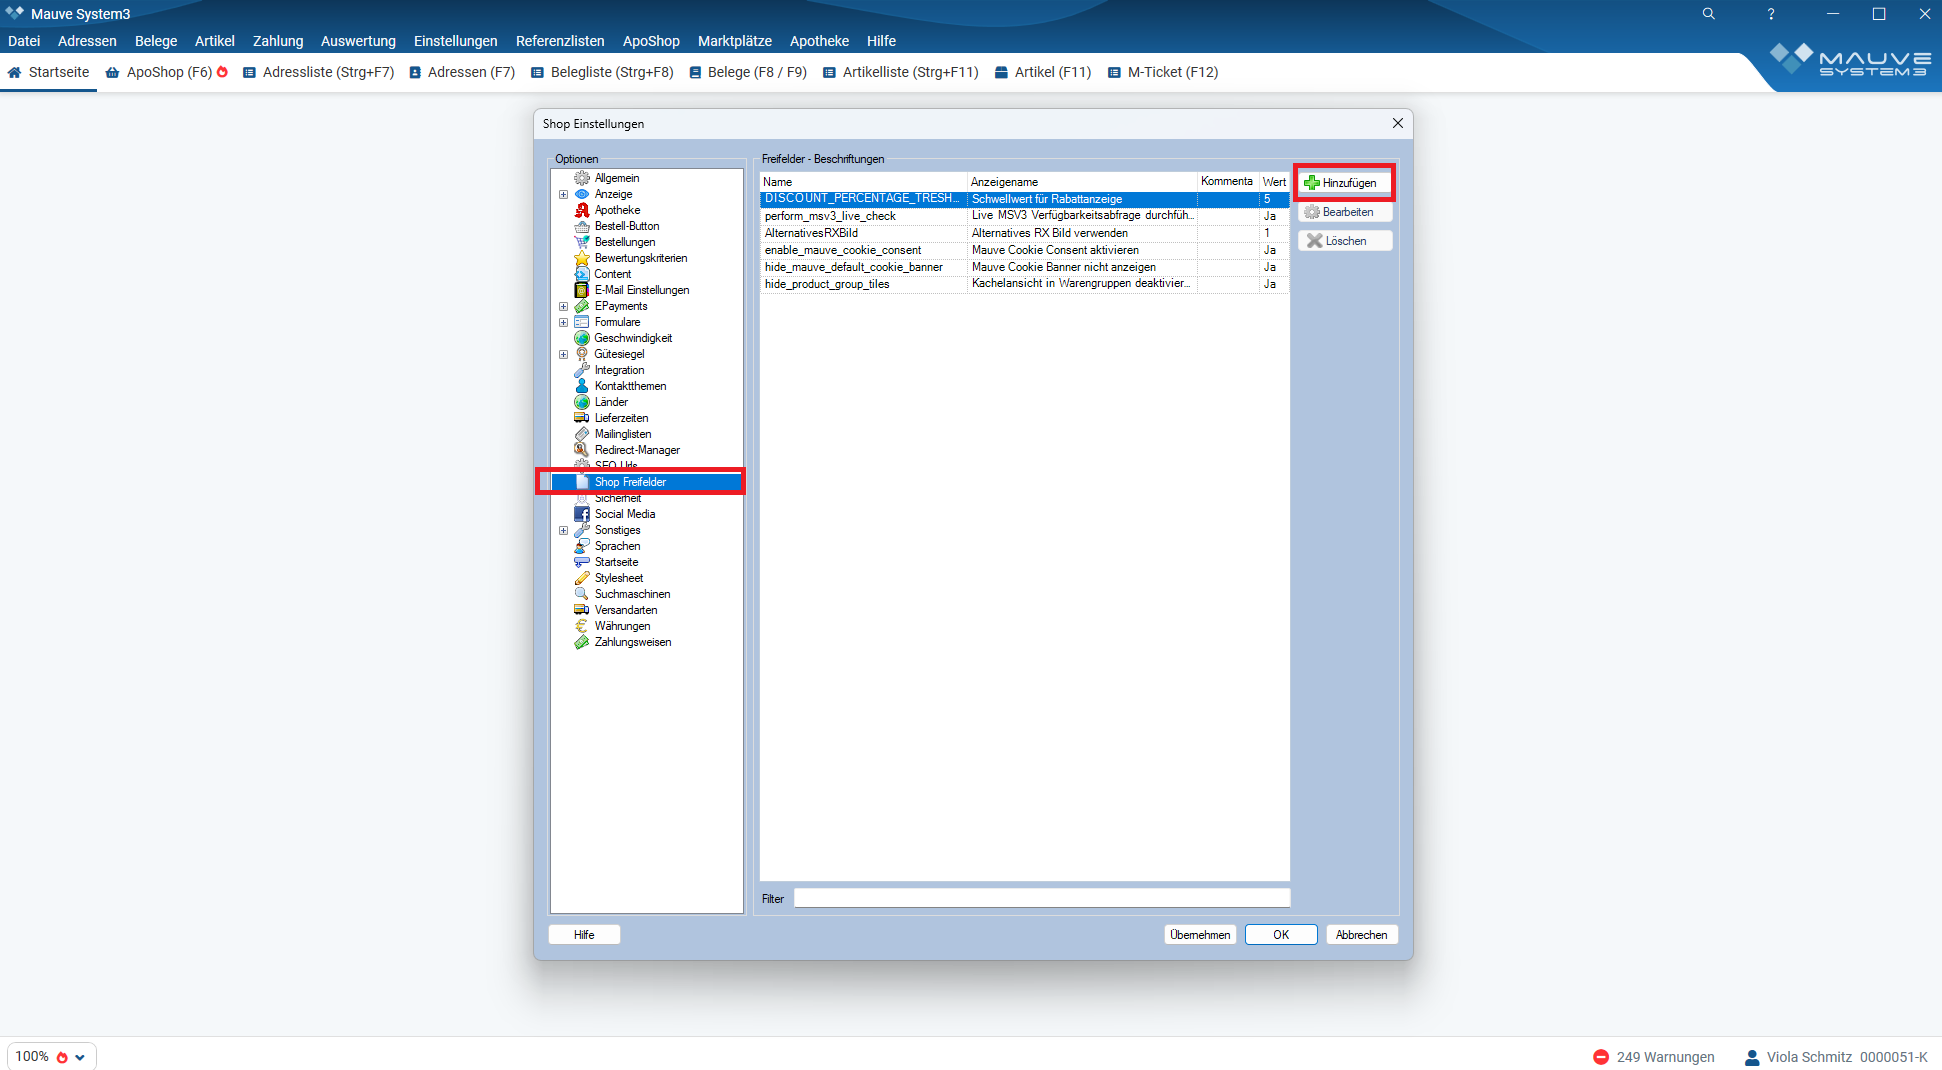Select the hide_mauve_default_cookie_banner row
This screenshot has width=1942, height=1070.
point(1024,267)
